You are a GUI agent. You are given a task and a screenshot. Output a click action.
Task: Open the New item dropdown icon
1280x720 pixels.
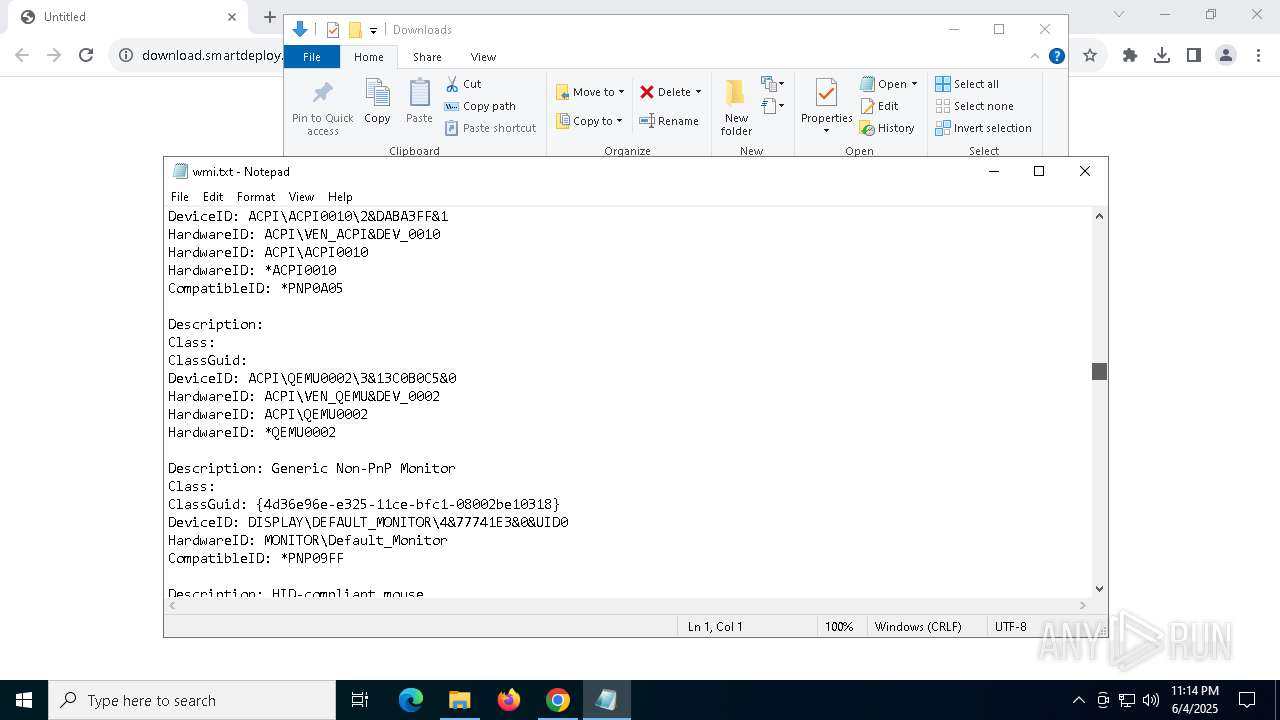click(773, 84)
